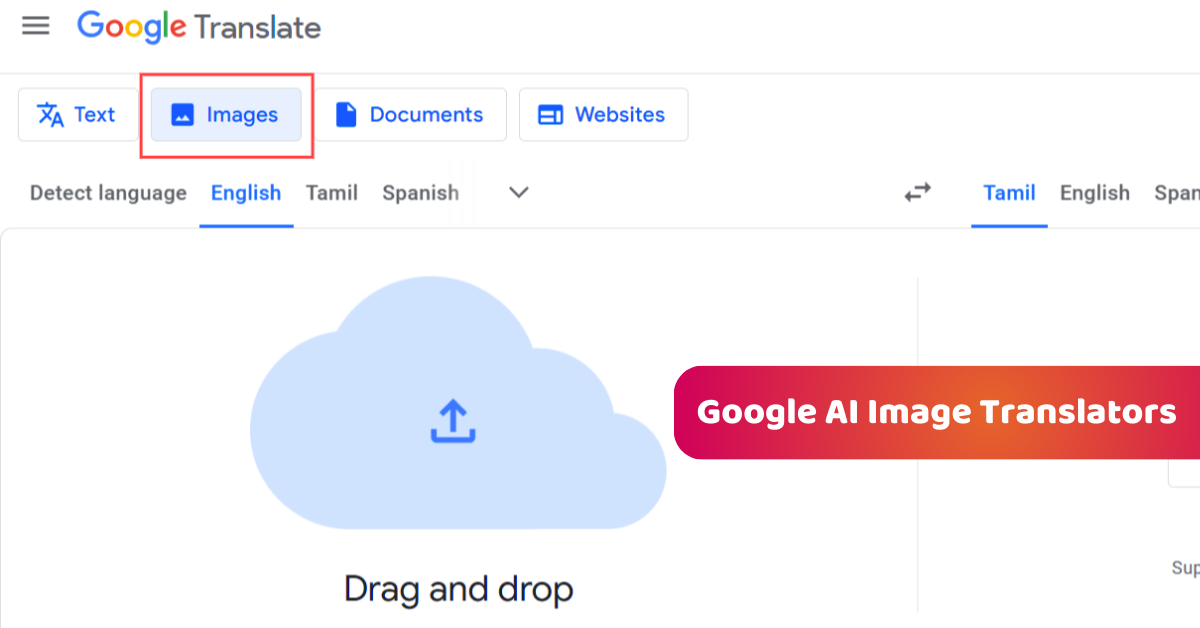Image resolution: width=1200 pixels, height=628 pixels.
Task: Swap source and target languages with arrows icon
Action: (917, 192)
